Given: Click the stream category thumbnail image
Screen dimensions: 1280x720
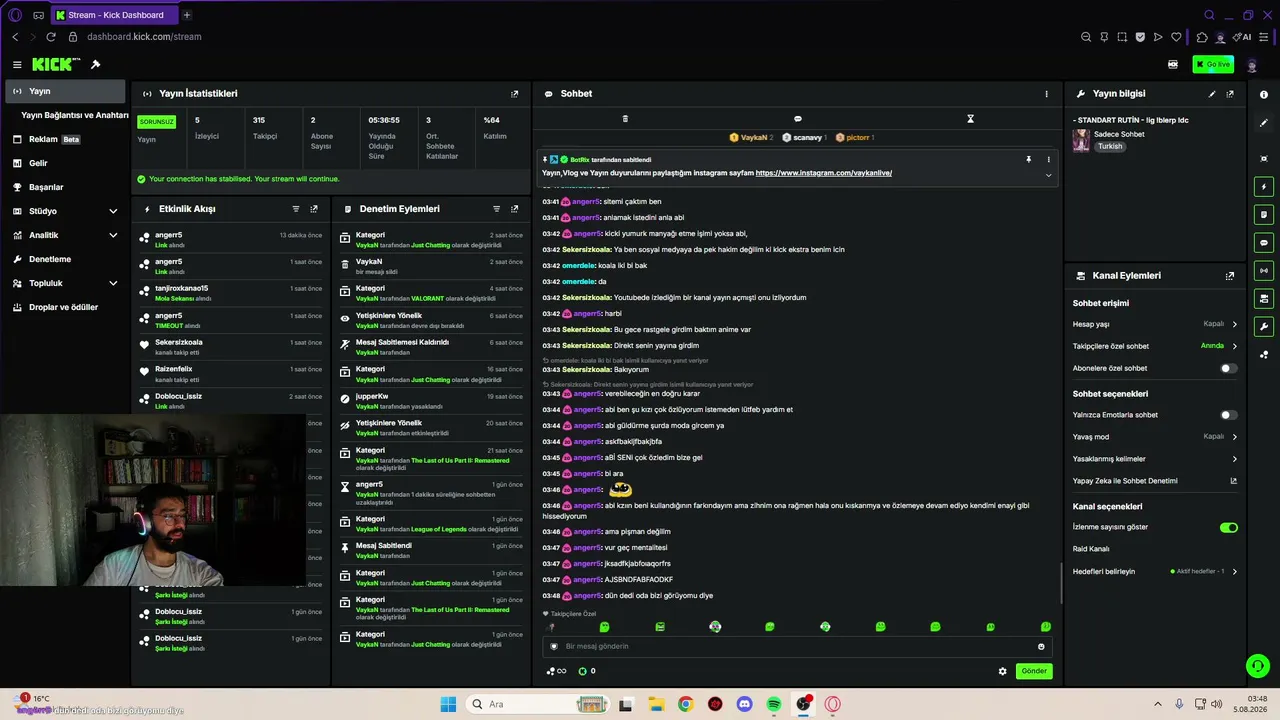Looking at the screenshot, I should coord(1081,140).
